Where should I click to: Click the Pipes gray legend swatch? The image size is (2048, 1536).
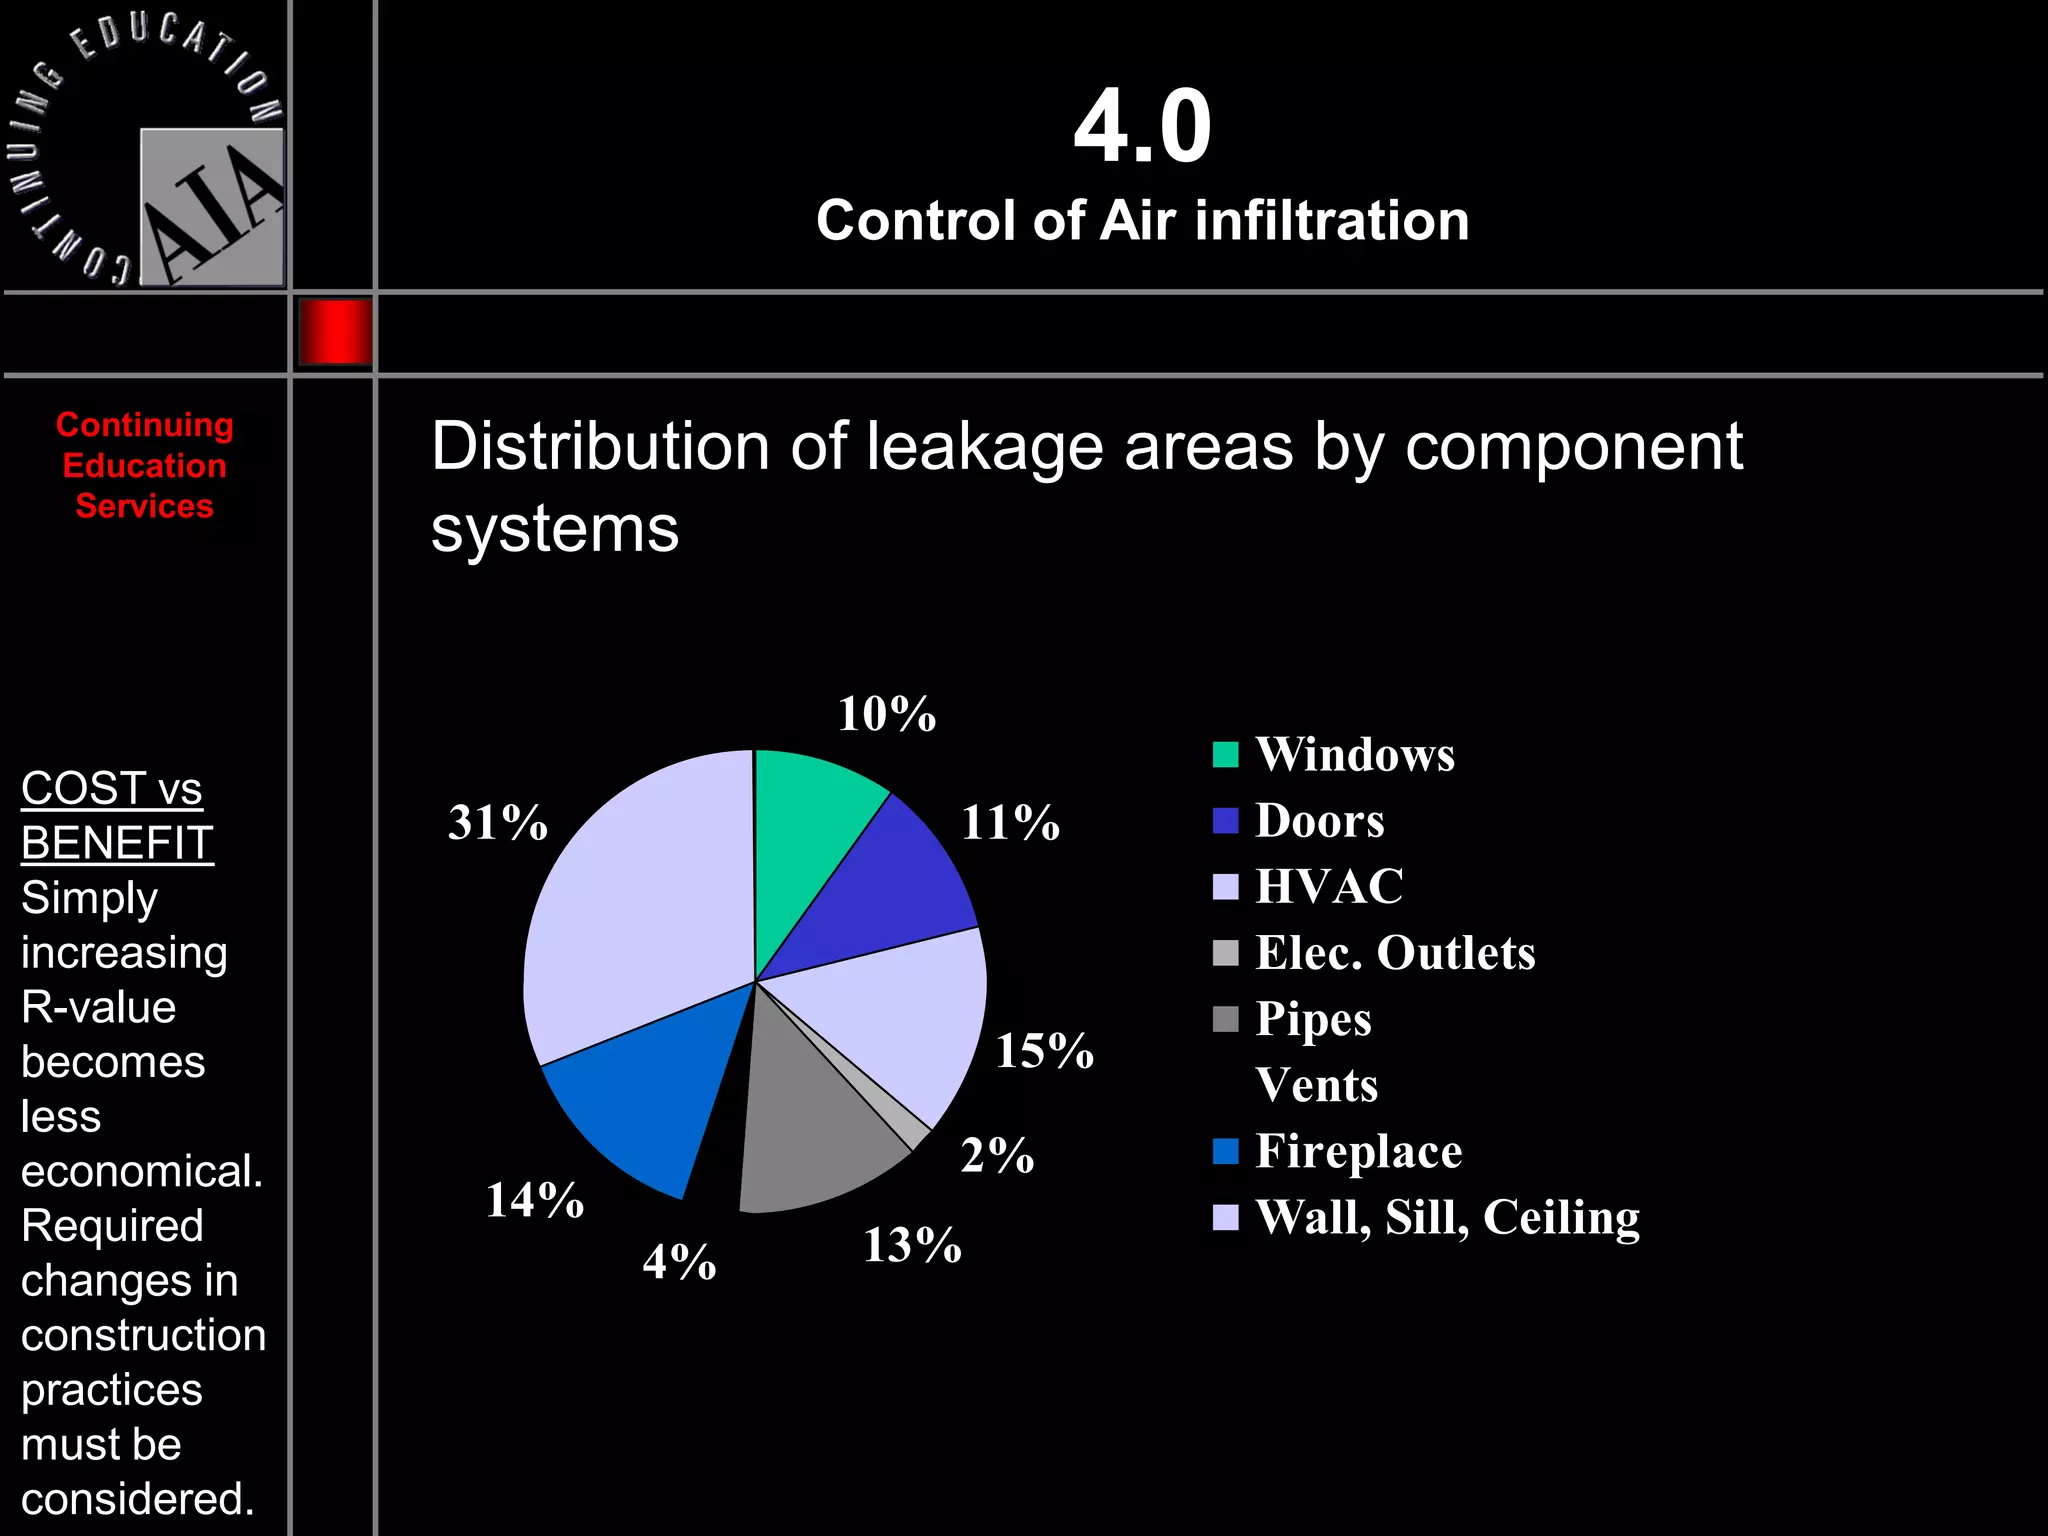coord(1225,1019)
